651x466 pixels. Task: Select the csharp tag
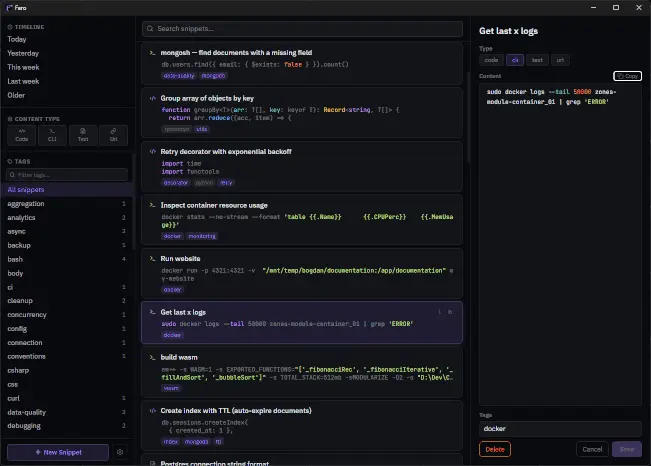(66, 370)
